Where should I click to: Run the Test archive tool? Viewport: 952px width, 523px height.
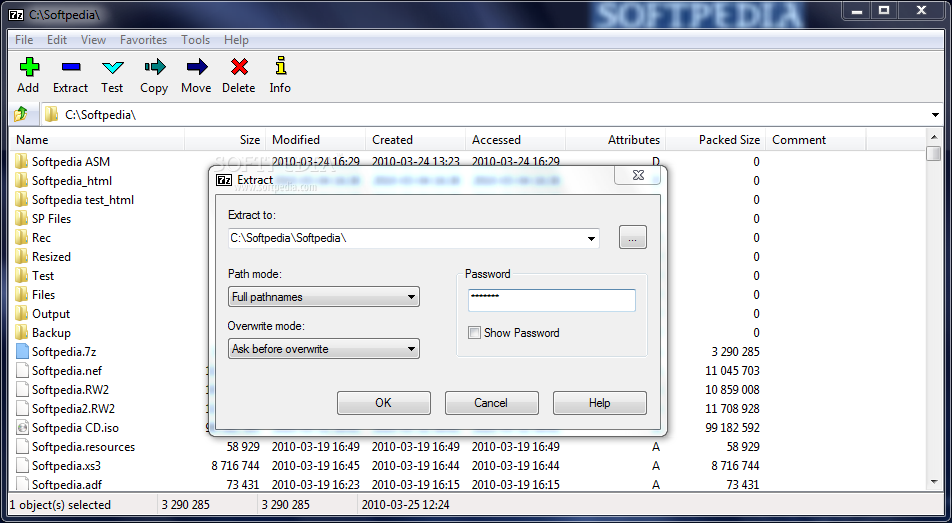tap(112, 67)
